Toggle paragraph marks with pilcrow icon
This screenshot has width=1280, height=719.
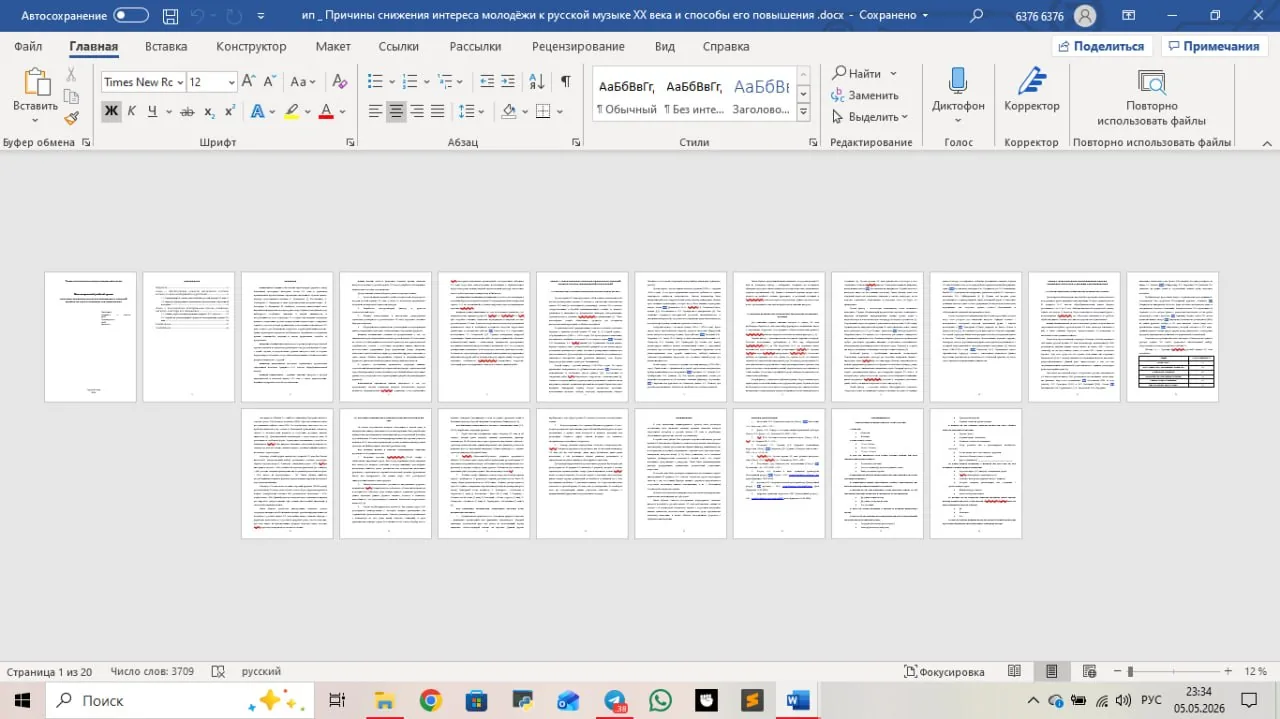[x=566, y=82]
